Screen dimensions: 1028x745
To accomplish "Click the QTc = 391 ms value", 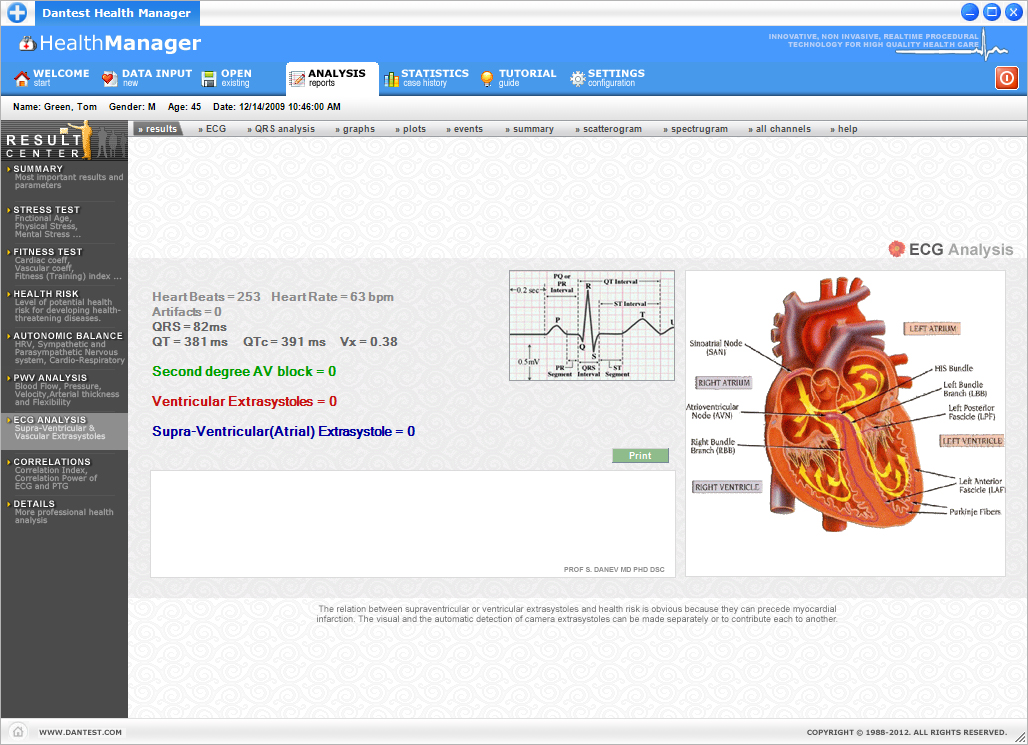I will coord(284,342).
